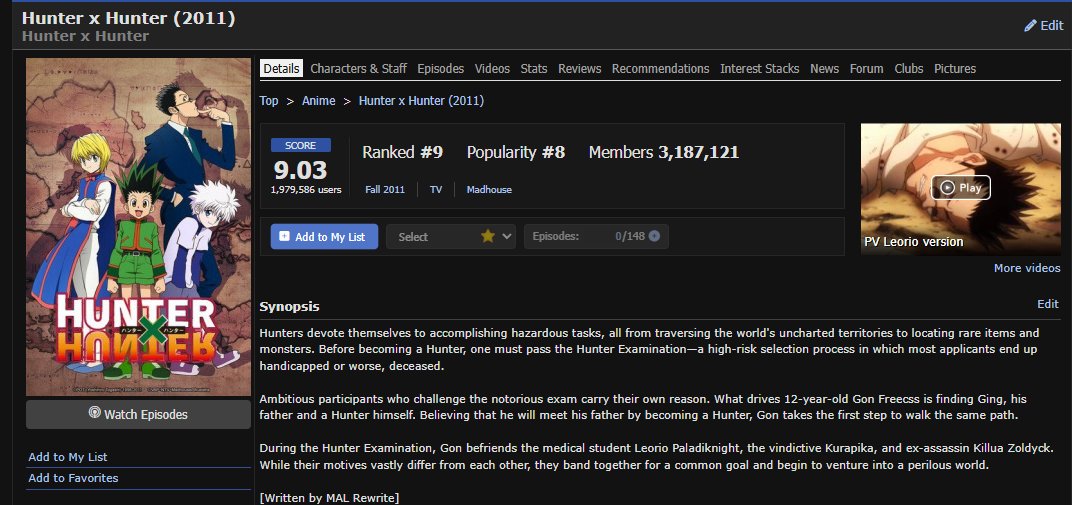Click Hunter x Hunter (2011) breadcrumb link
Screen dimensions: 1072x505
pos(421,100)
